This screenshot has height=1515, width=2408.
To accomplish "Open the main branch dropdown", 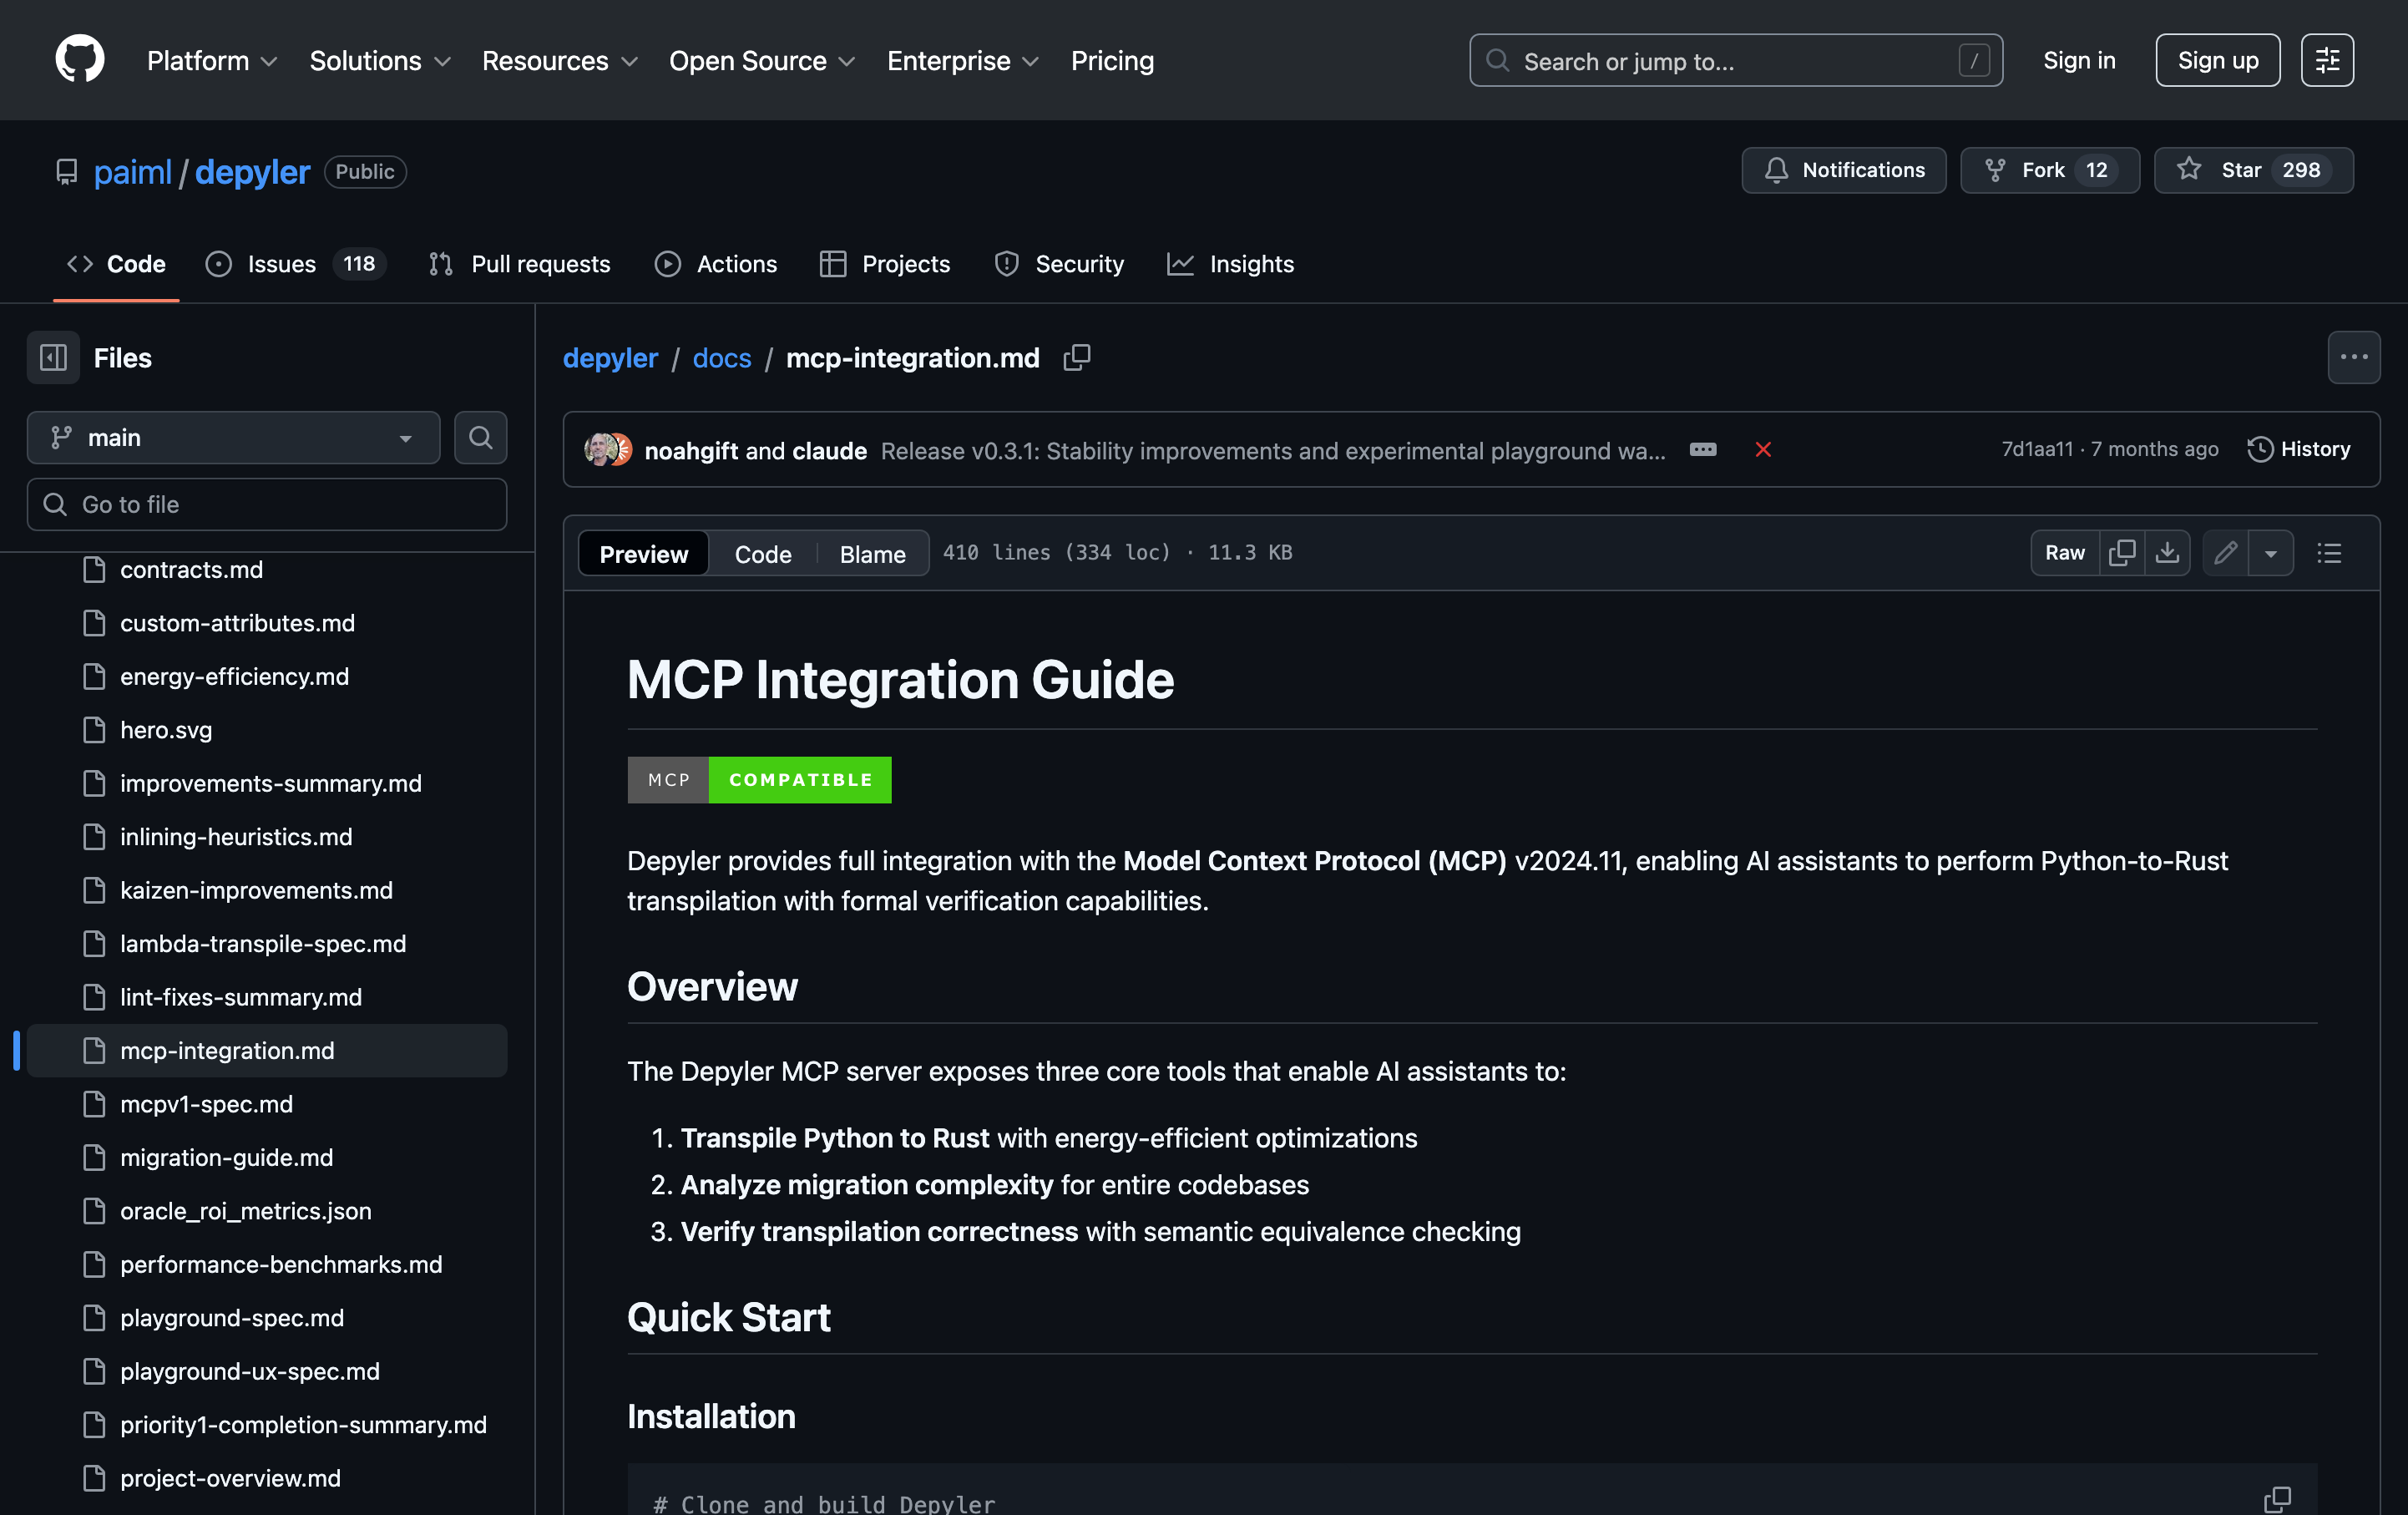I will (233, 438).
